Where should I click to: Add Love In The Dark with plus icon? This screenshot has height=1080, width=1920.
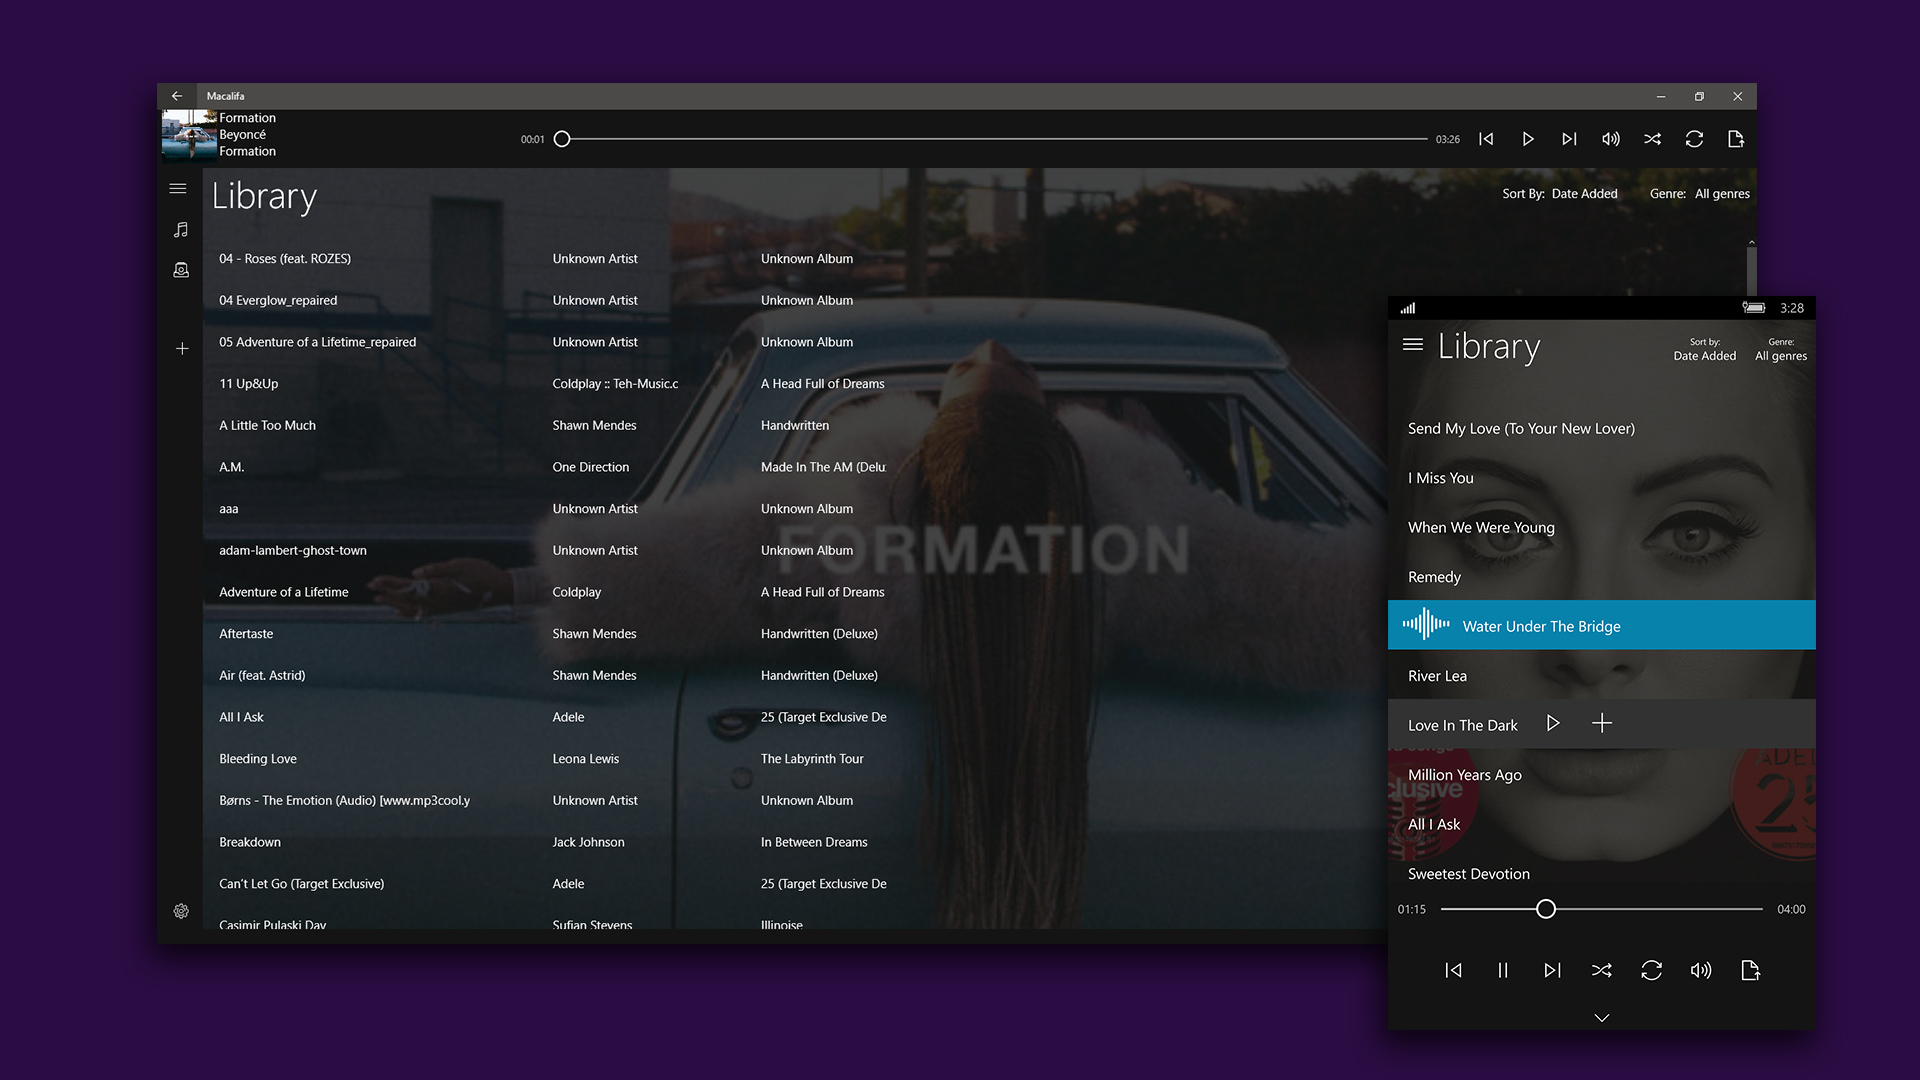[x=1601, y=723]
